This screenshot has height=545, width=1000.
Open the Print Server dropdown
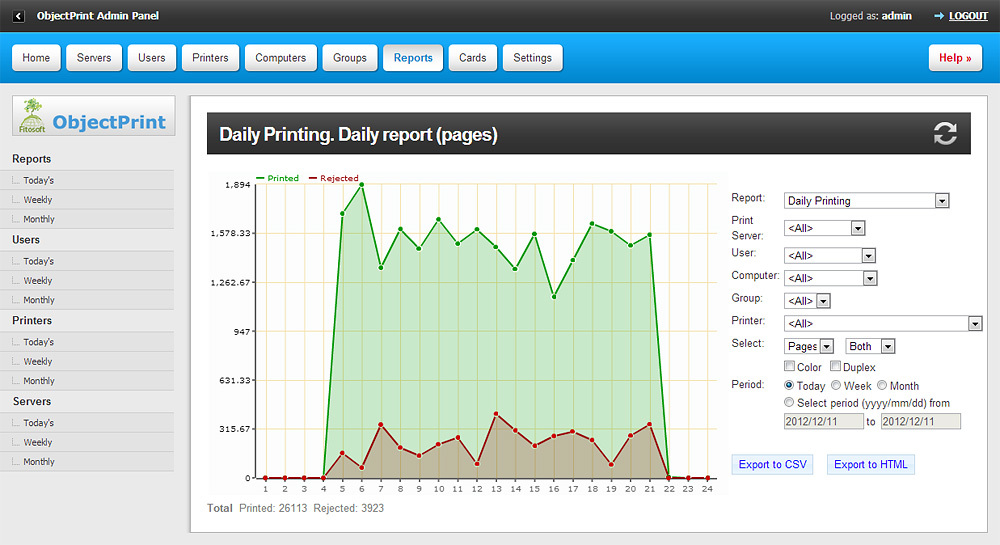[825, 228]
